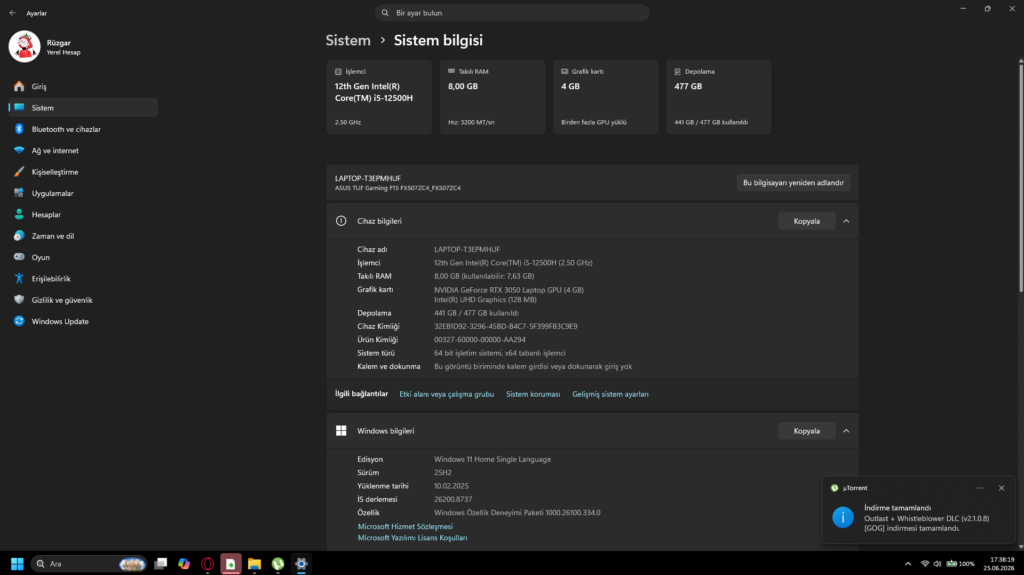Open µTorrent notification more options menu

(980, 488)
